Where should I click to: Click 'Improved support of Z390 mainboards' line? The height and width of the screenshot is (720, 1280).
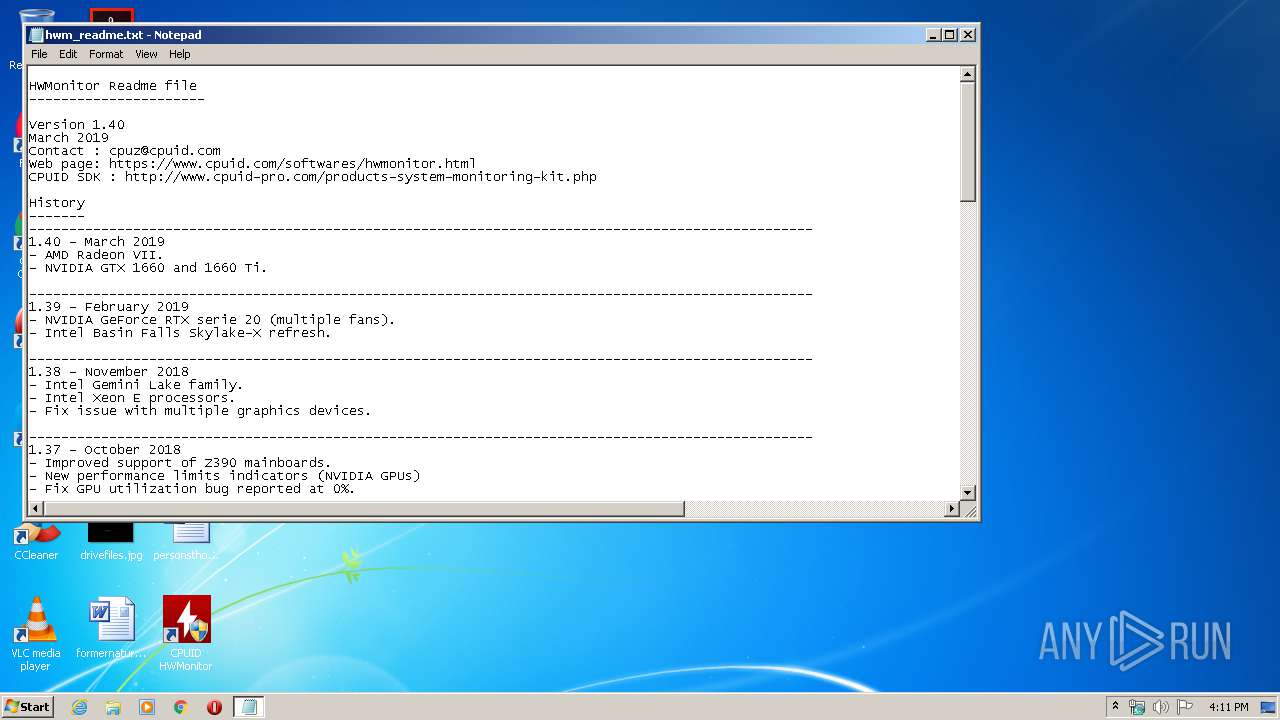coord(180,463)
